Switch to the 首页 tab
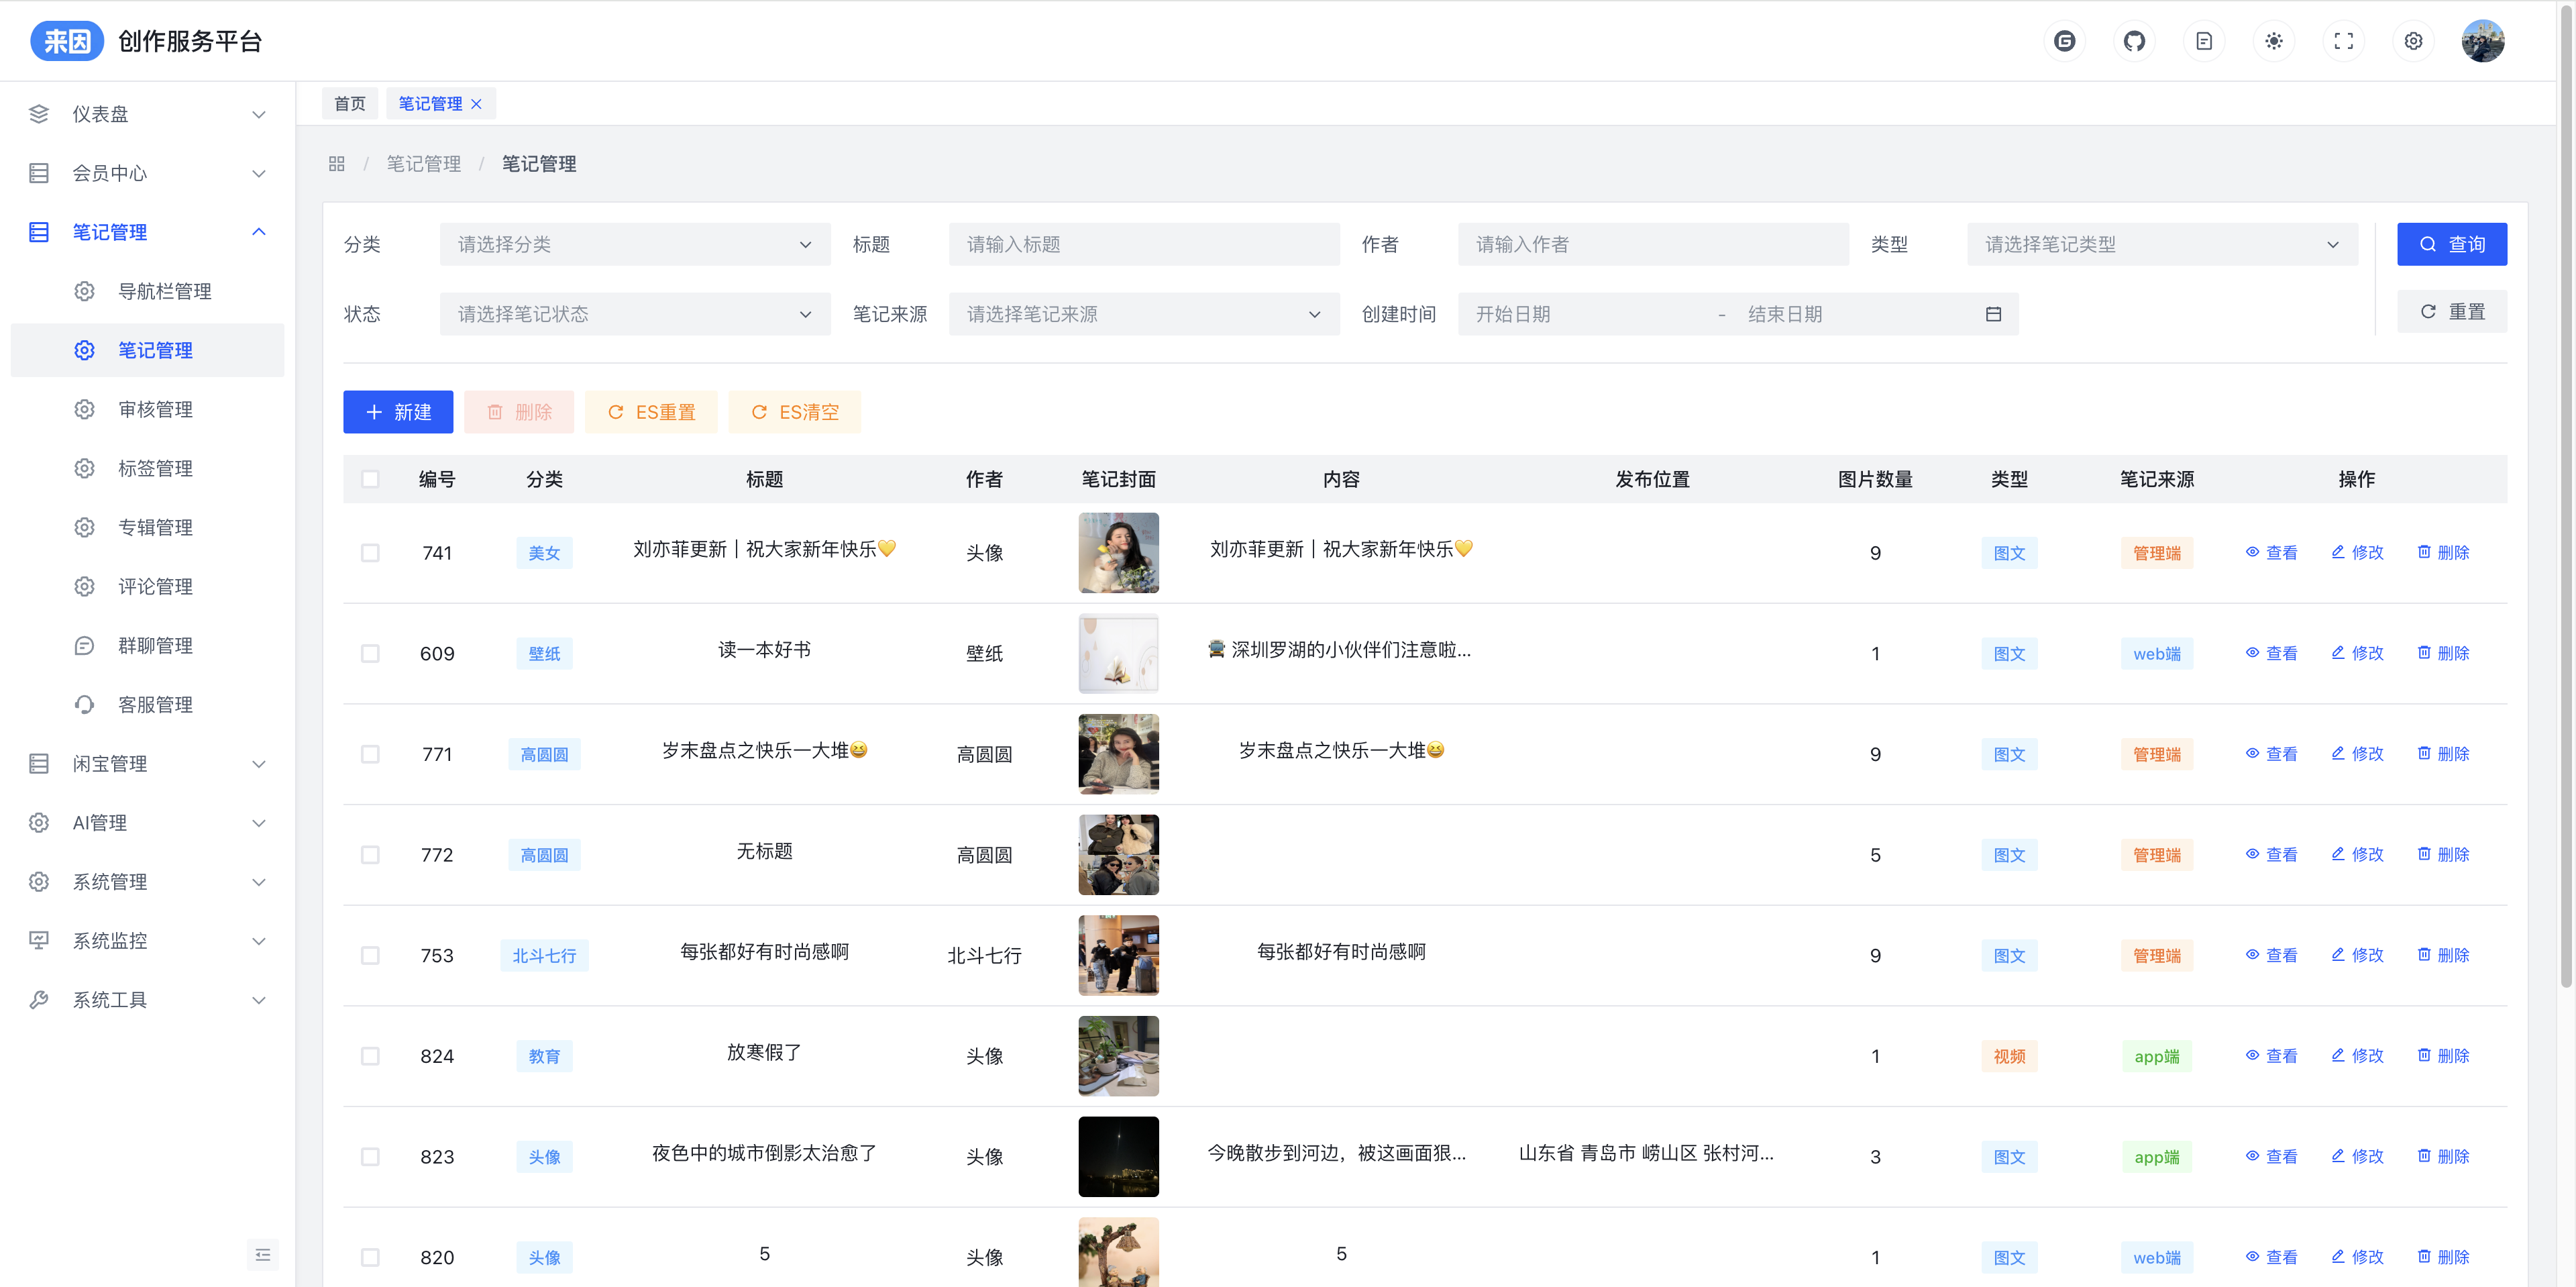2576x1287 pixels. (350, 104)
